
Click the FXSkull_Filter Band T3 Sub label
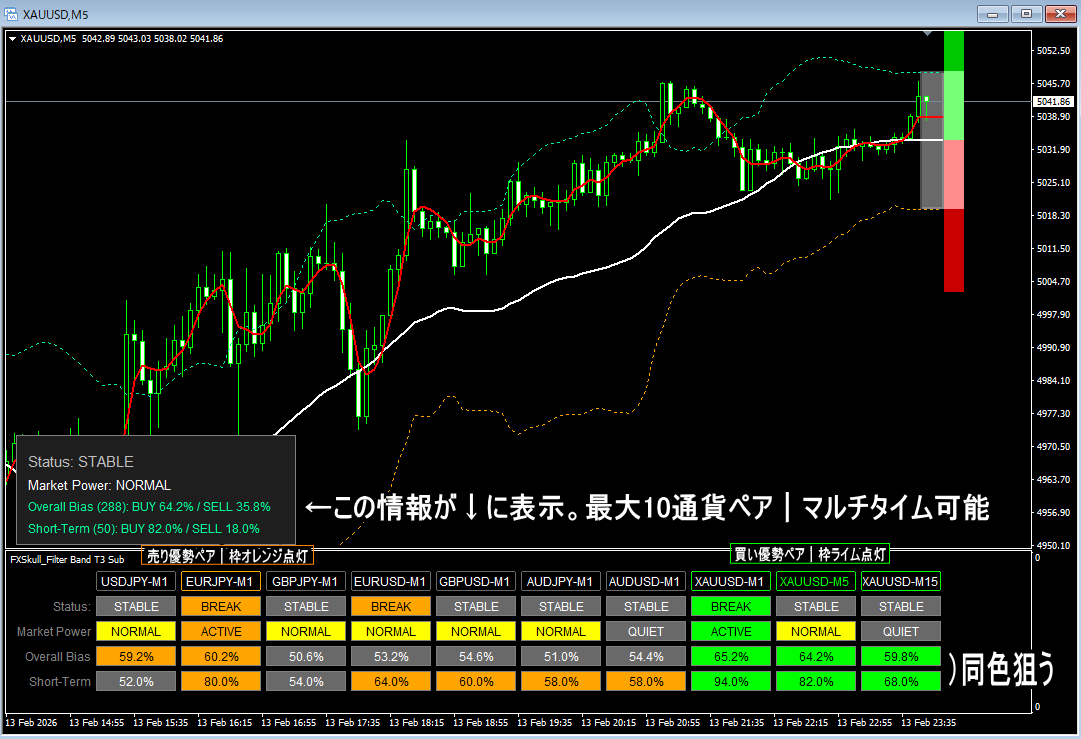[x=67, y=559]
